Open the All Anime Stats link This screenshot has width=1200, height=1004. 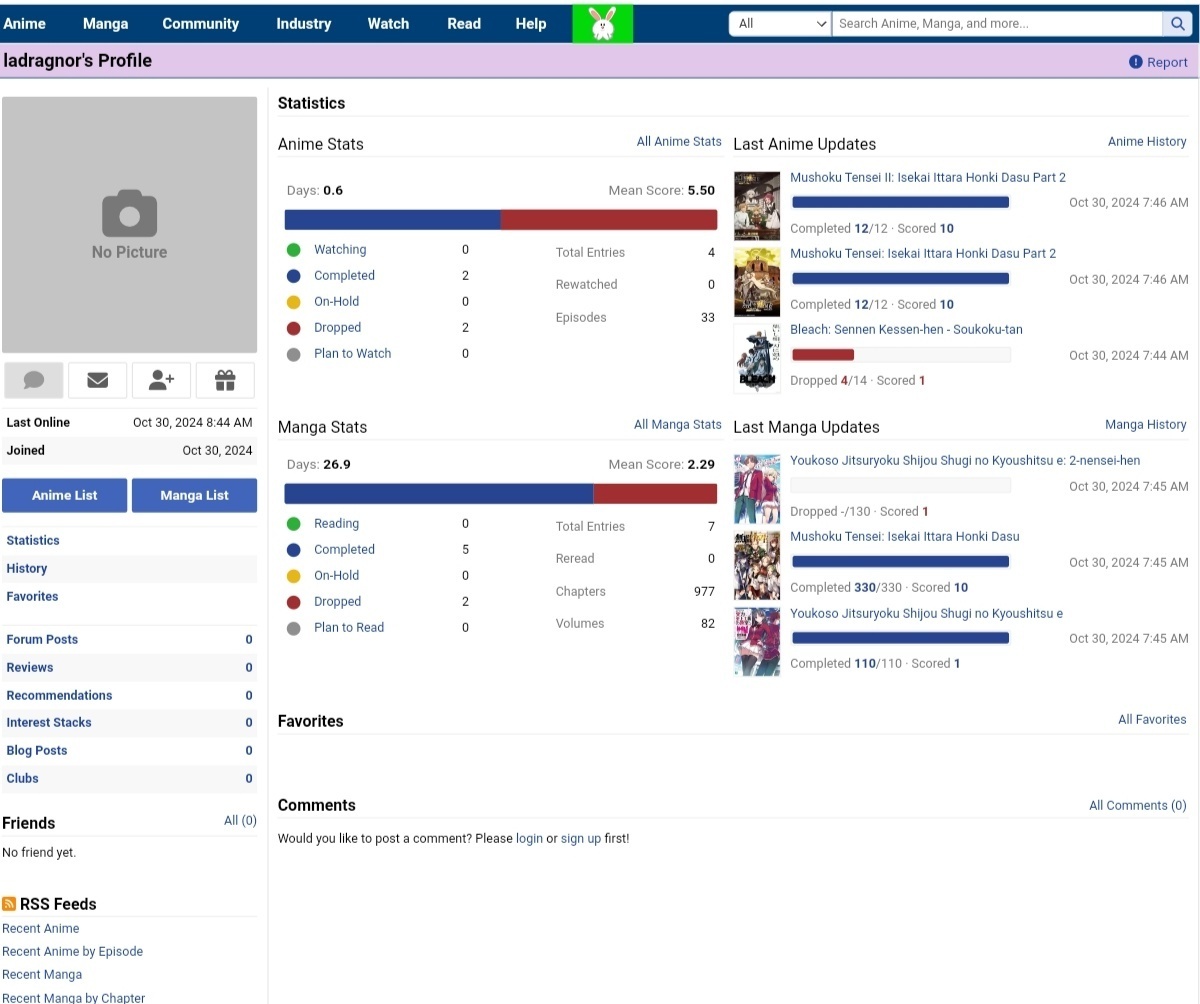pyautogui.click(x=679, y=142)
